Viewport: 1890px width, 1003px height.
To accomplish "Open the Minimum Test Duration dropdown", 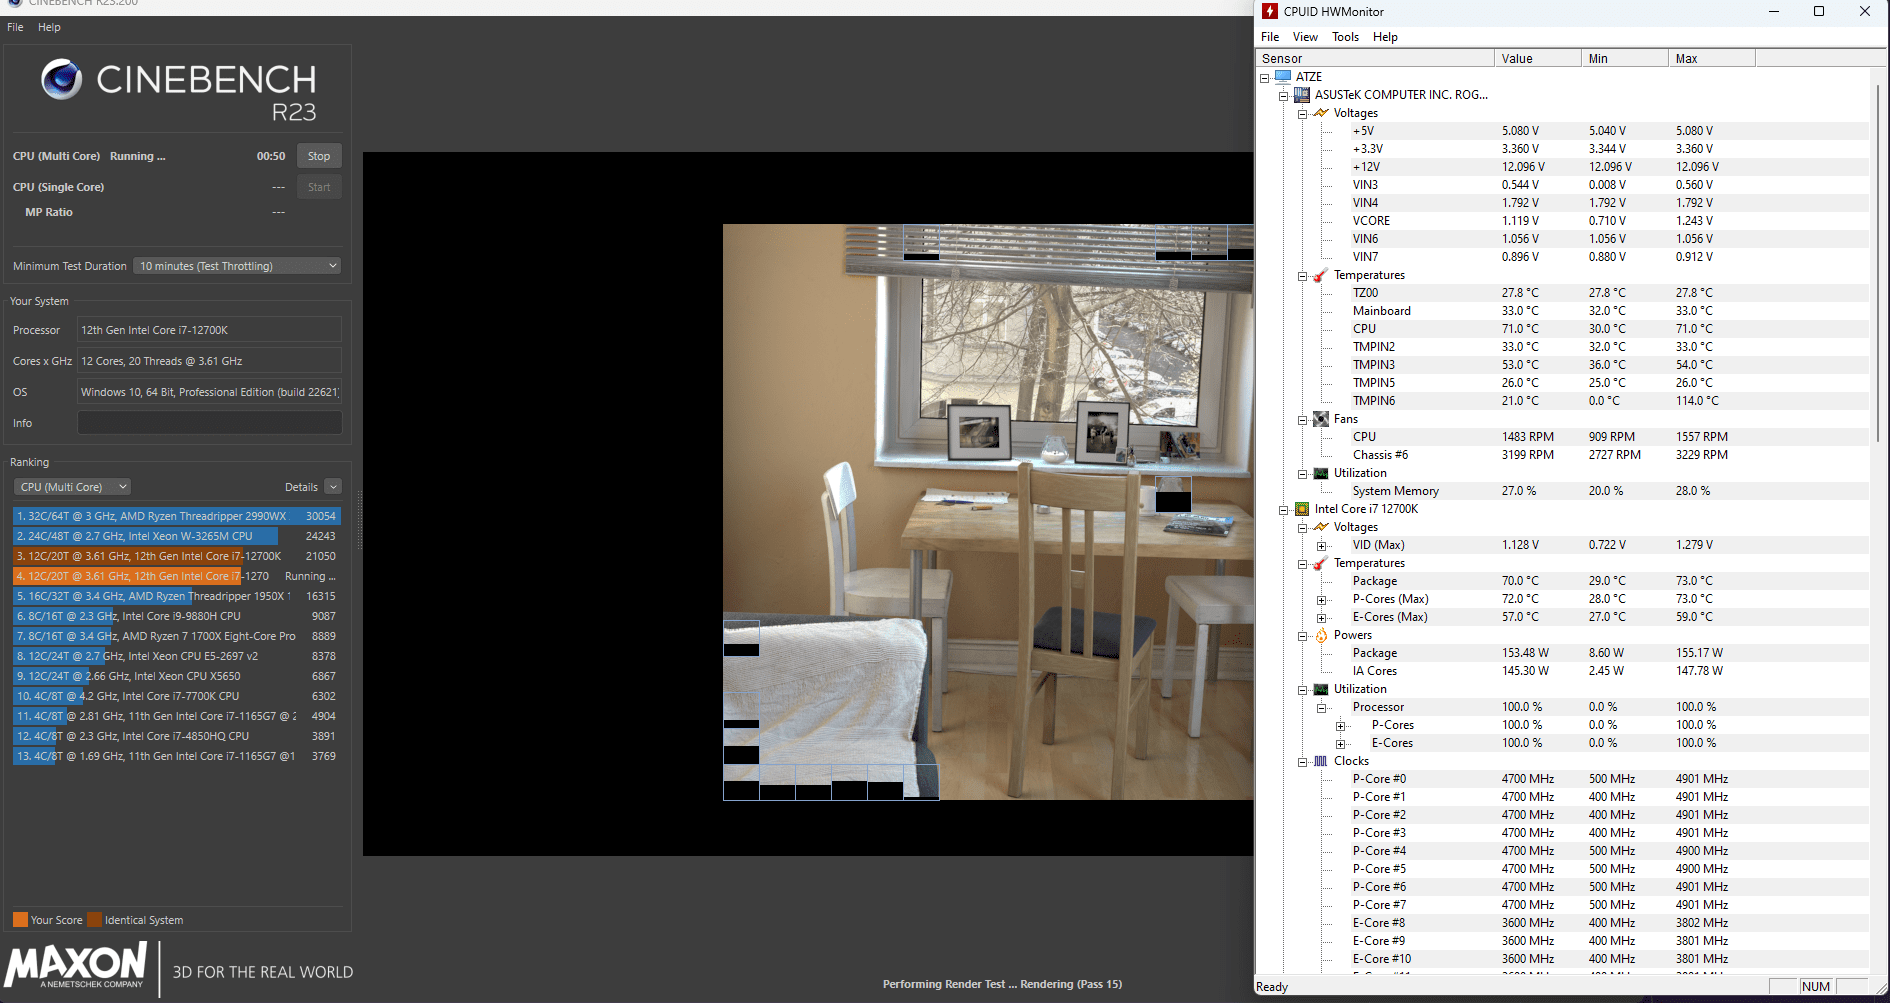I will [x=237, y=266].
